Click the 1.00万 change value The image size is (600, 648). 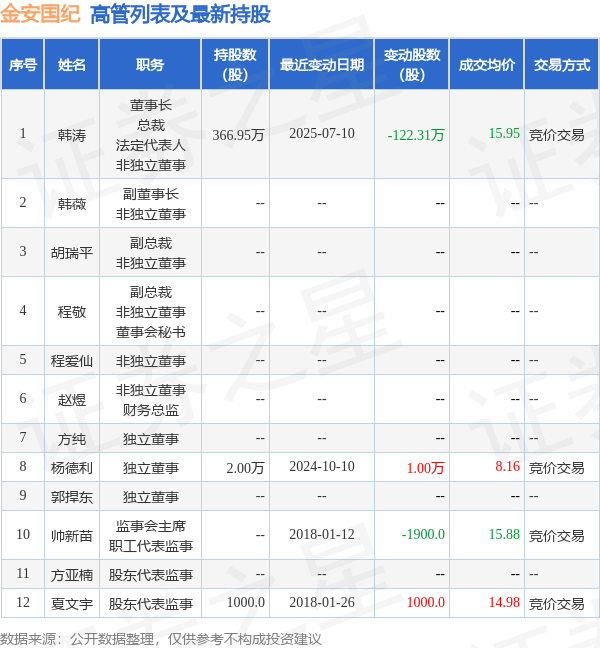tap(425, 468)
